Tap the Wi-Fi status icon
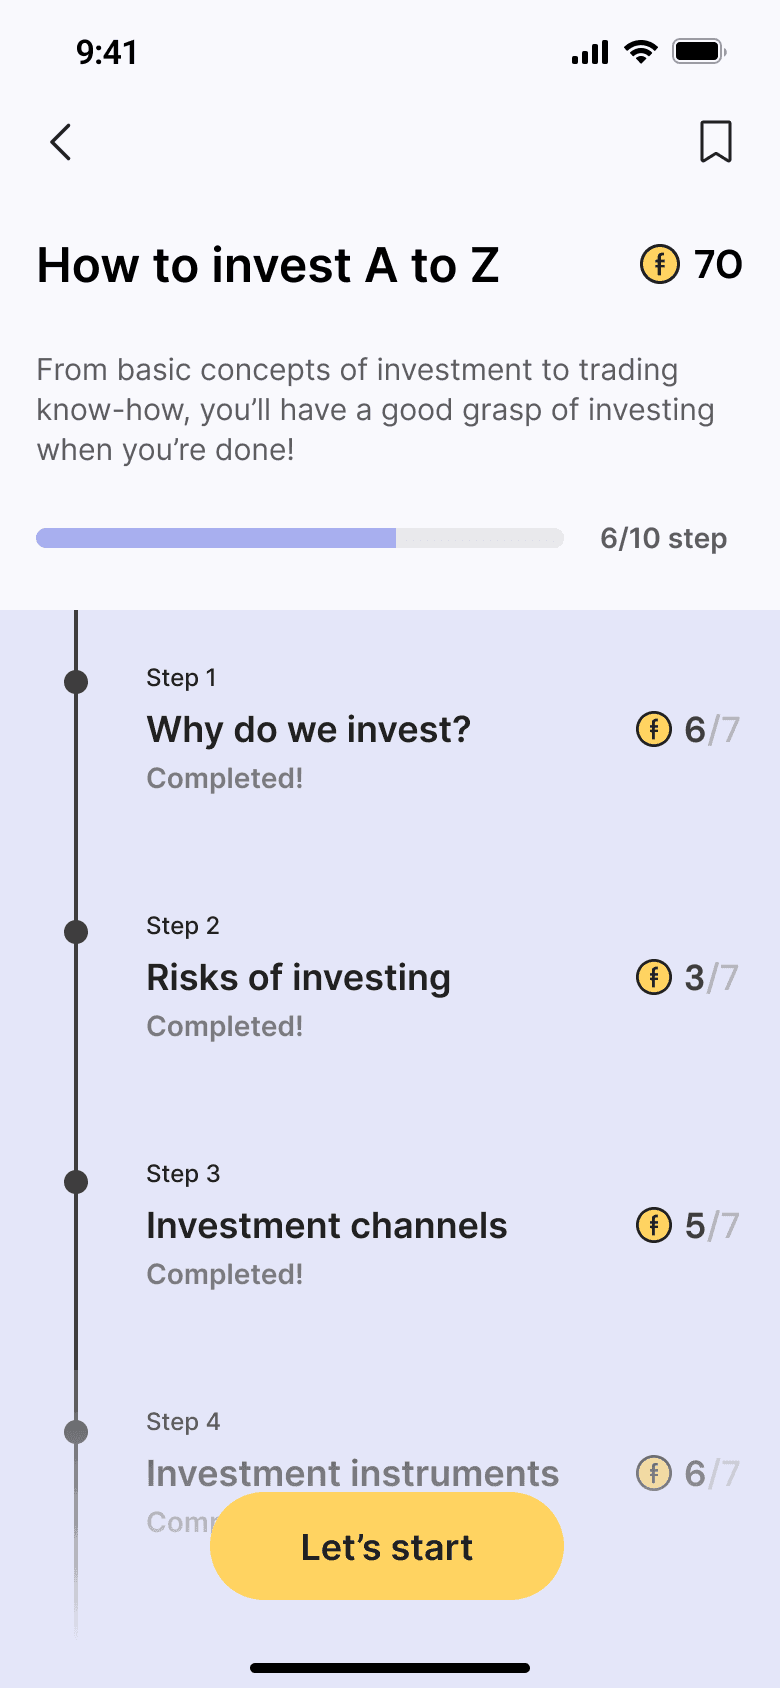 [x=640, y=52]
